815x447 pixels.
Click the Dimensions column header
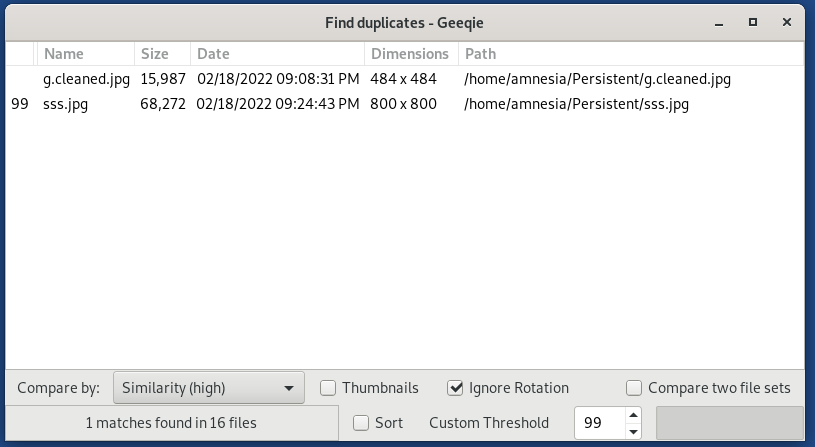pyautogui.click(x=411, y=54)
